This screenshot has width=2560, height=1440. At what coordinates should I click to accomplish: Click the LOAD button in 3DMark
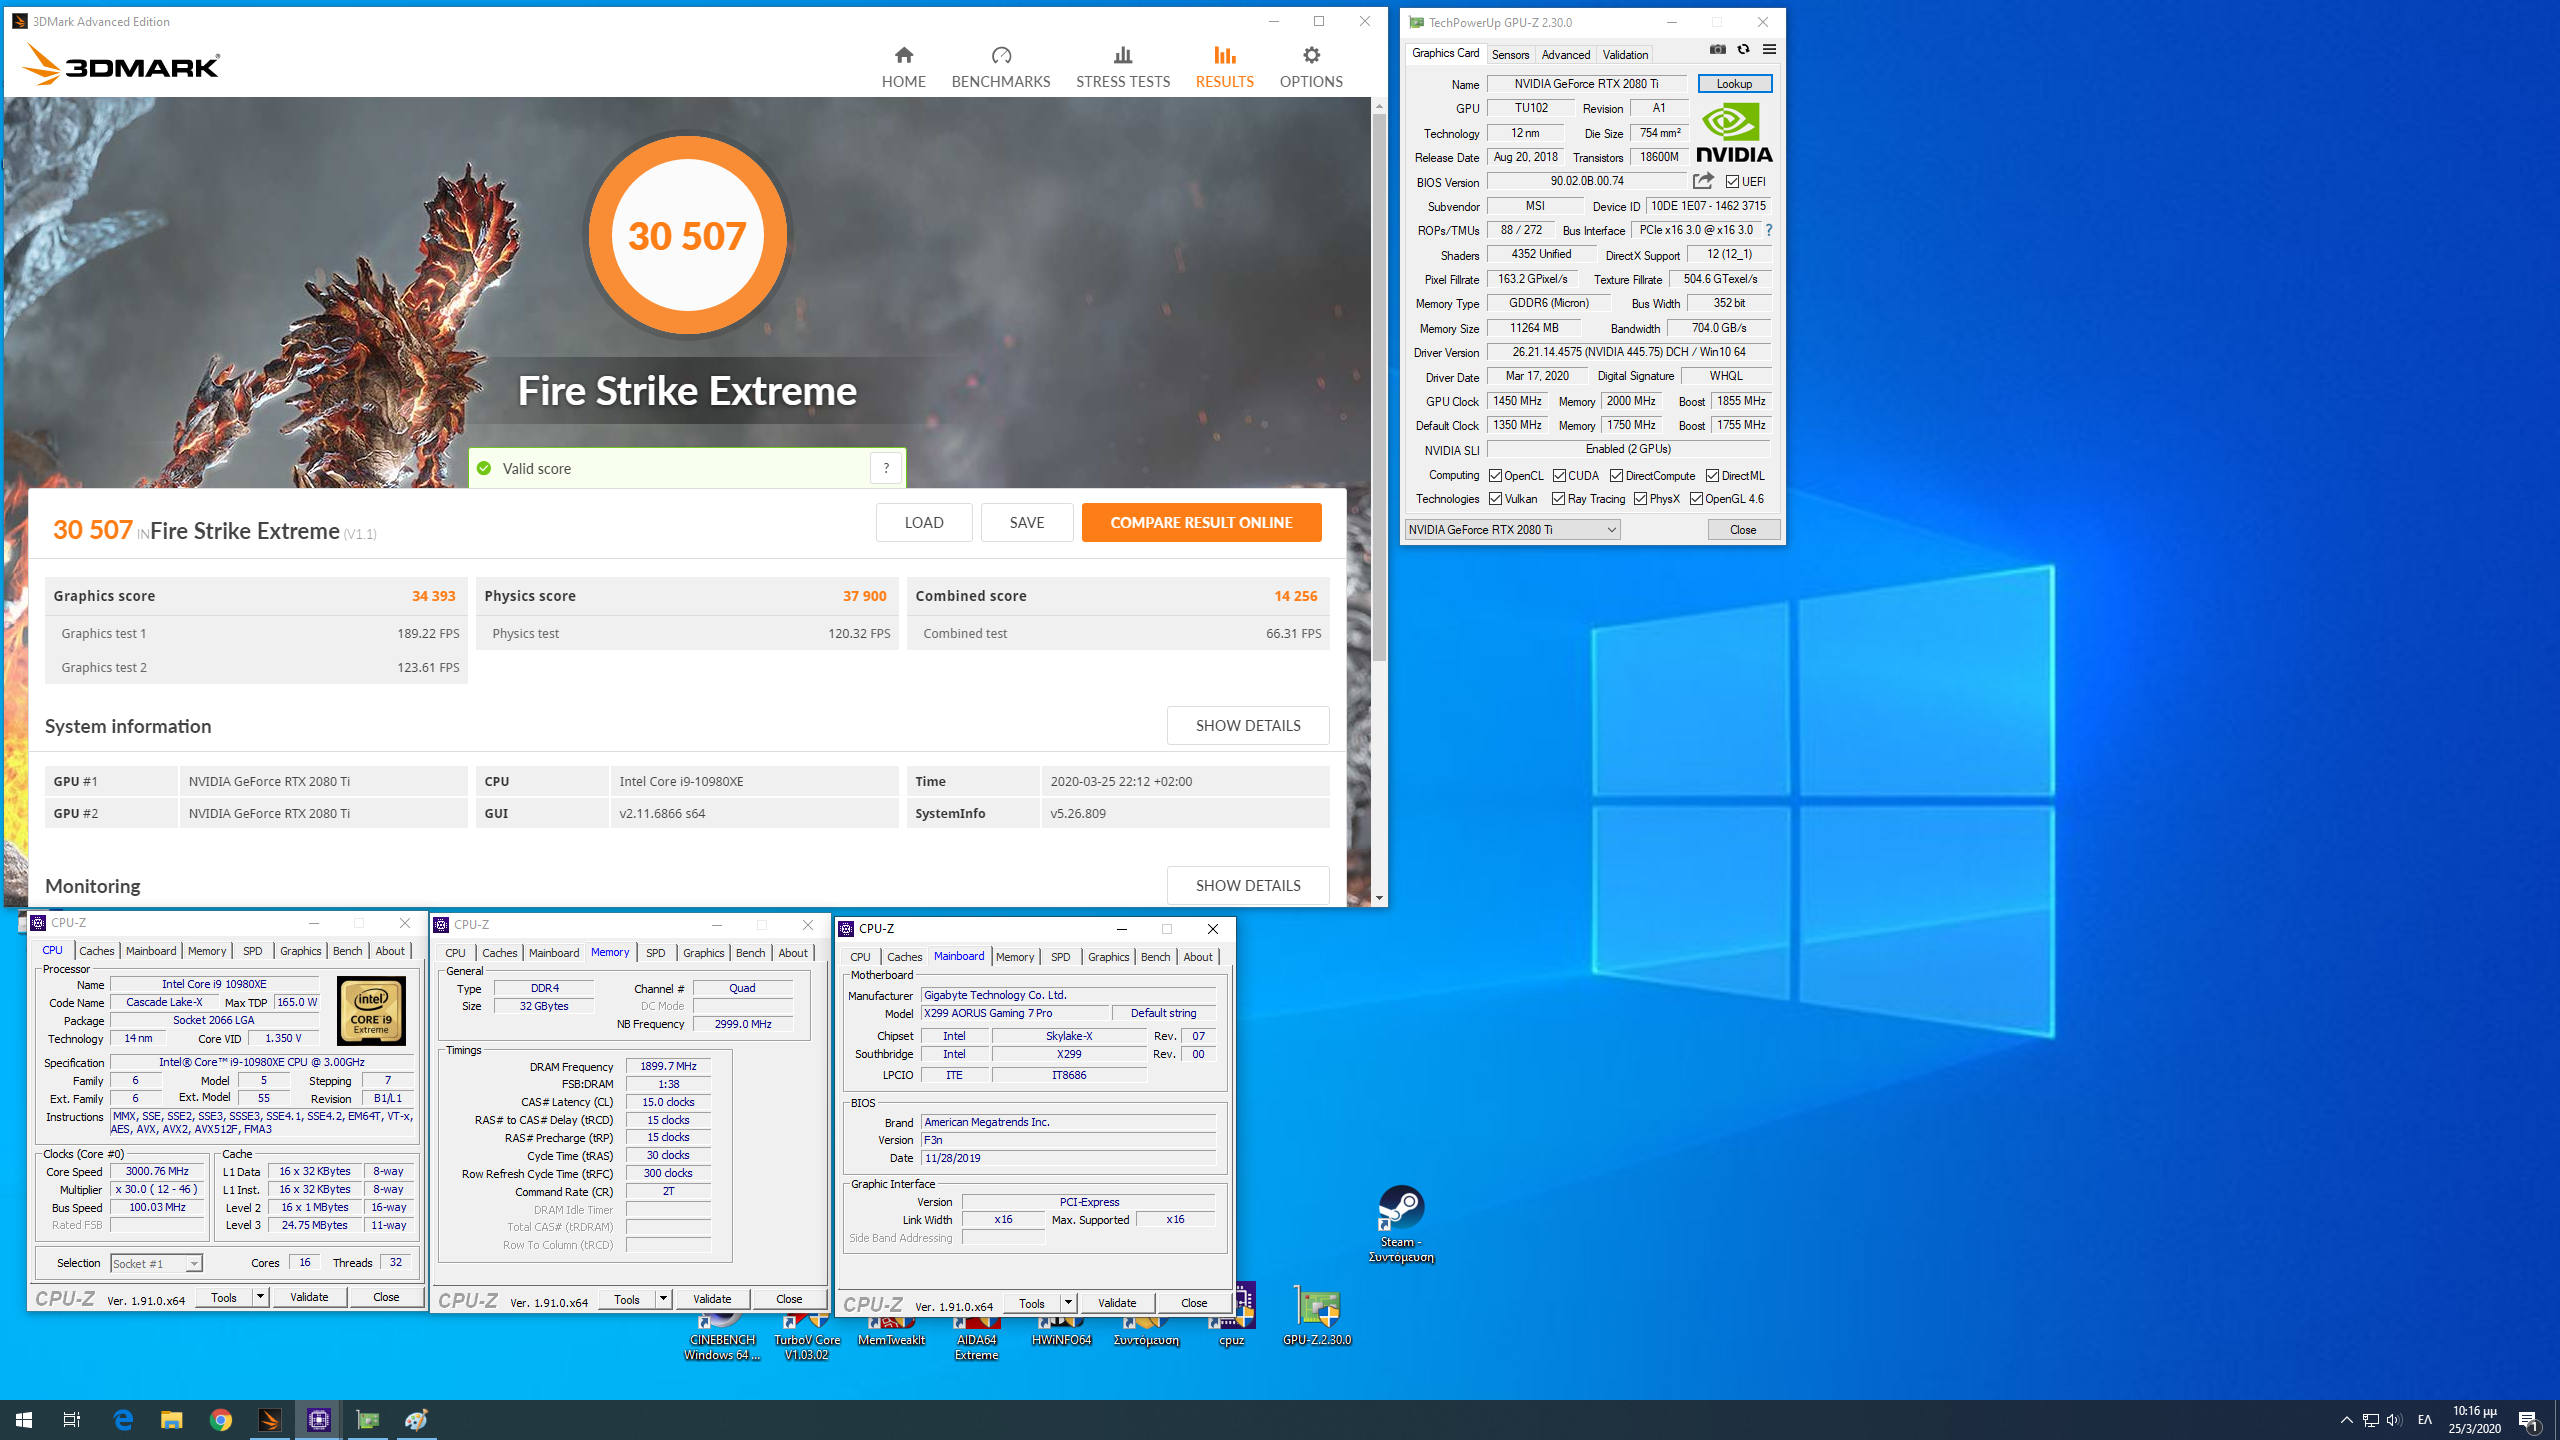click(924, 522)
